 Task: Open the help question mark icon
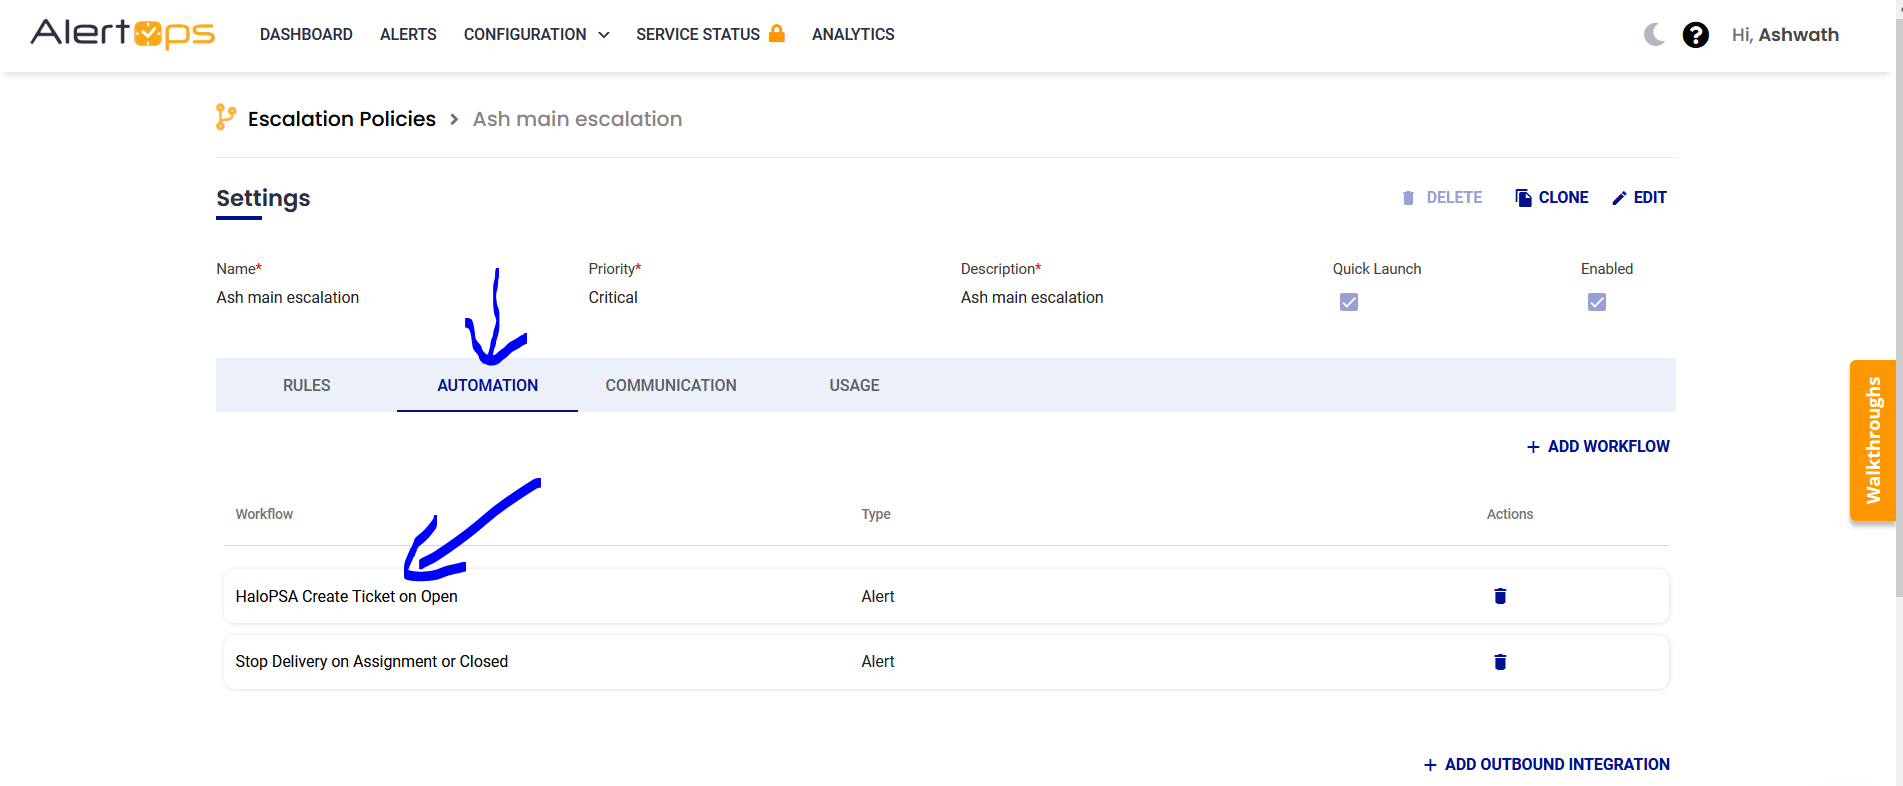pos(1695,35)
